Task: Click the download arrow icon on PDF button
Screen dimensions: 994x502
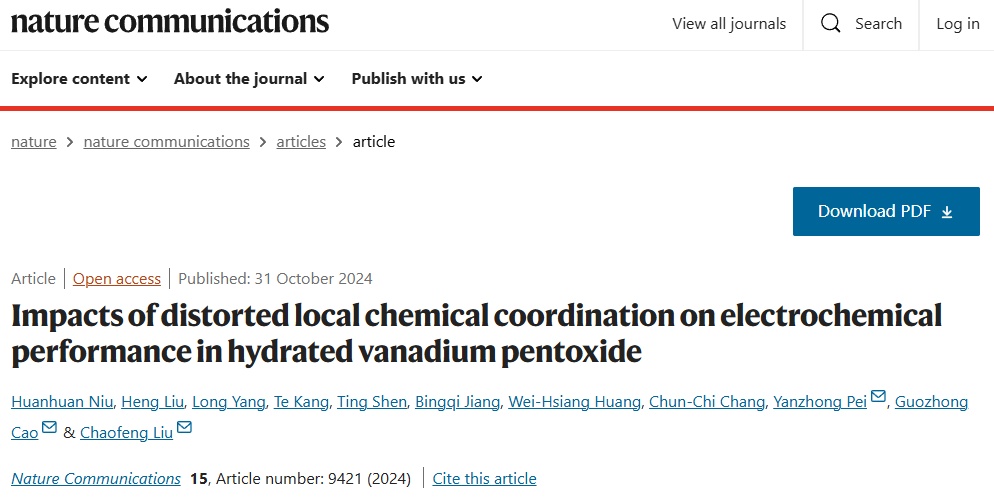Action: [x=947, y=212]
